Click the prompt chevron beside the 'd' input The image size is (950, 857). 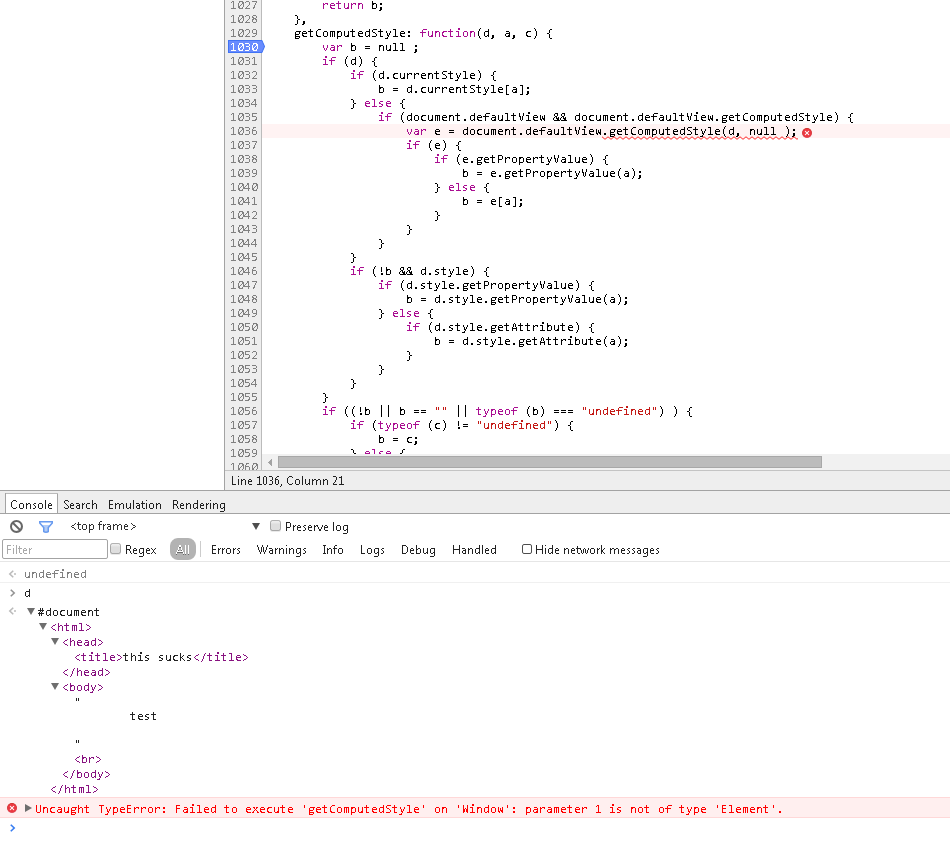pyautogui.click(x=12, y=593)
